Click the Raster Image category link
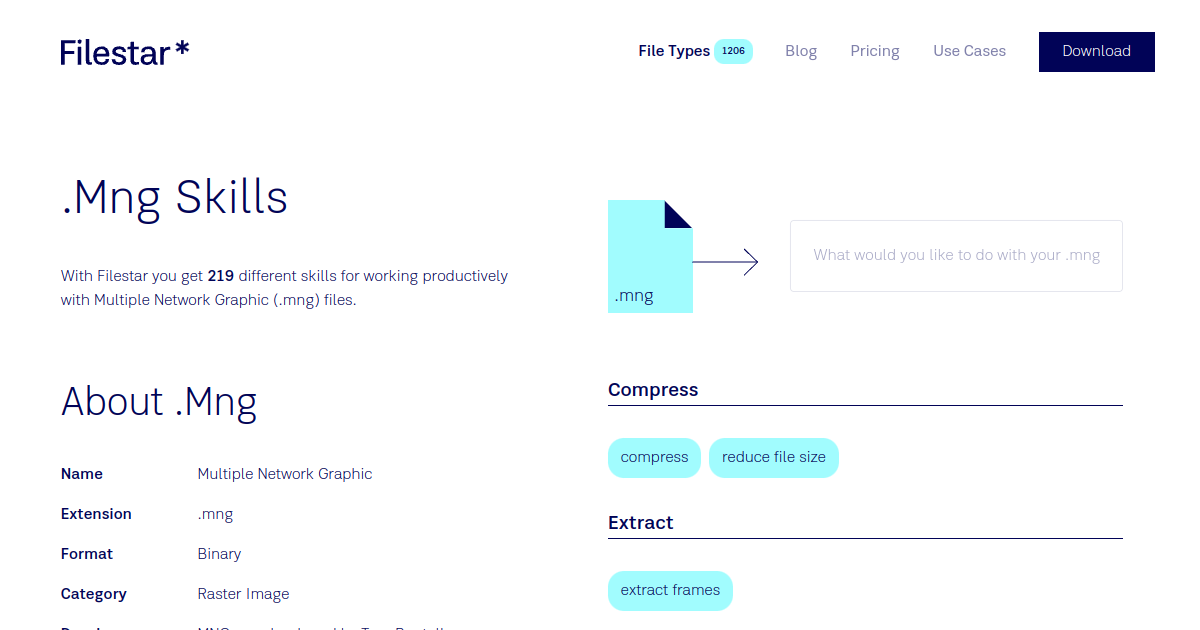 tap(243, 593)
